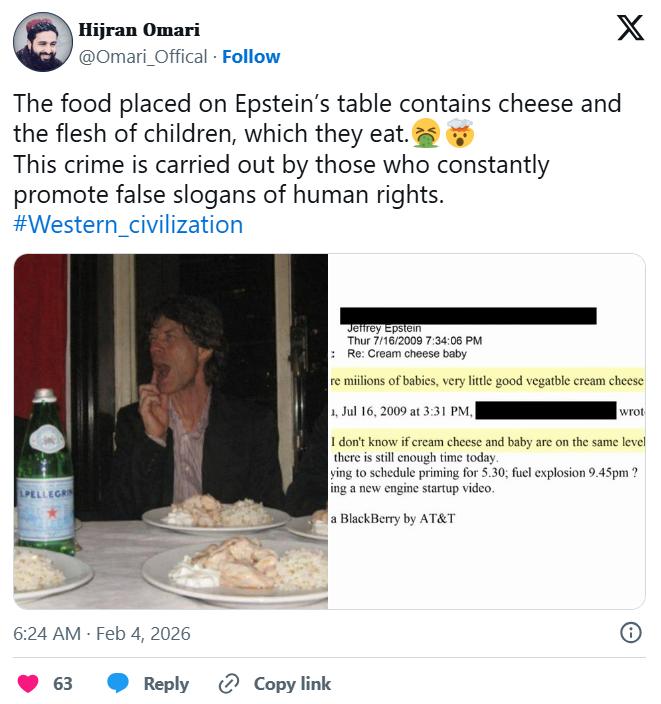Open the 6:24 AM Feb 4 timestamp
Screen dimensions: 661x704
[x=102, y=634]
